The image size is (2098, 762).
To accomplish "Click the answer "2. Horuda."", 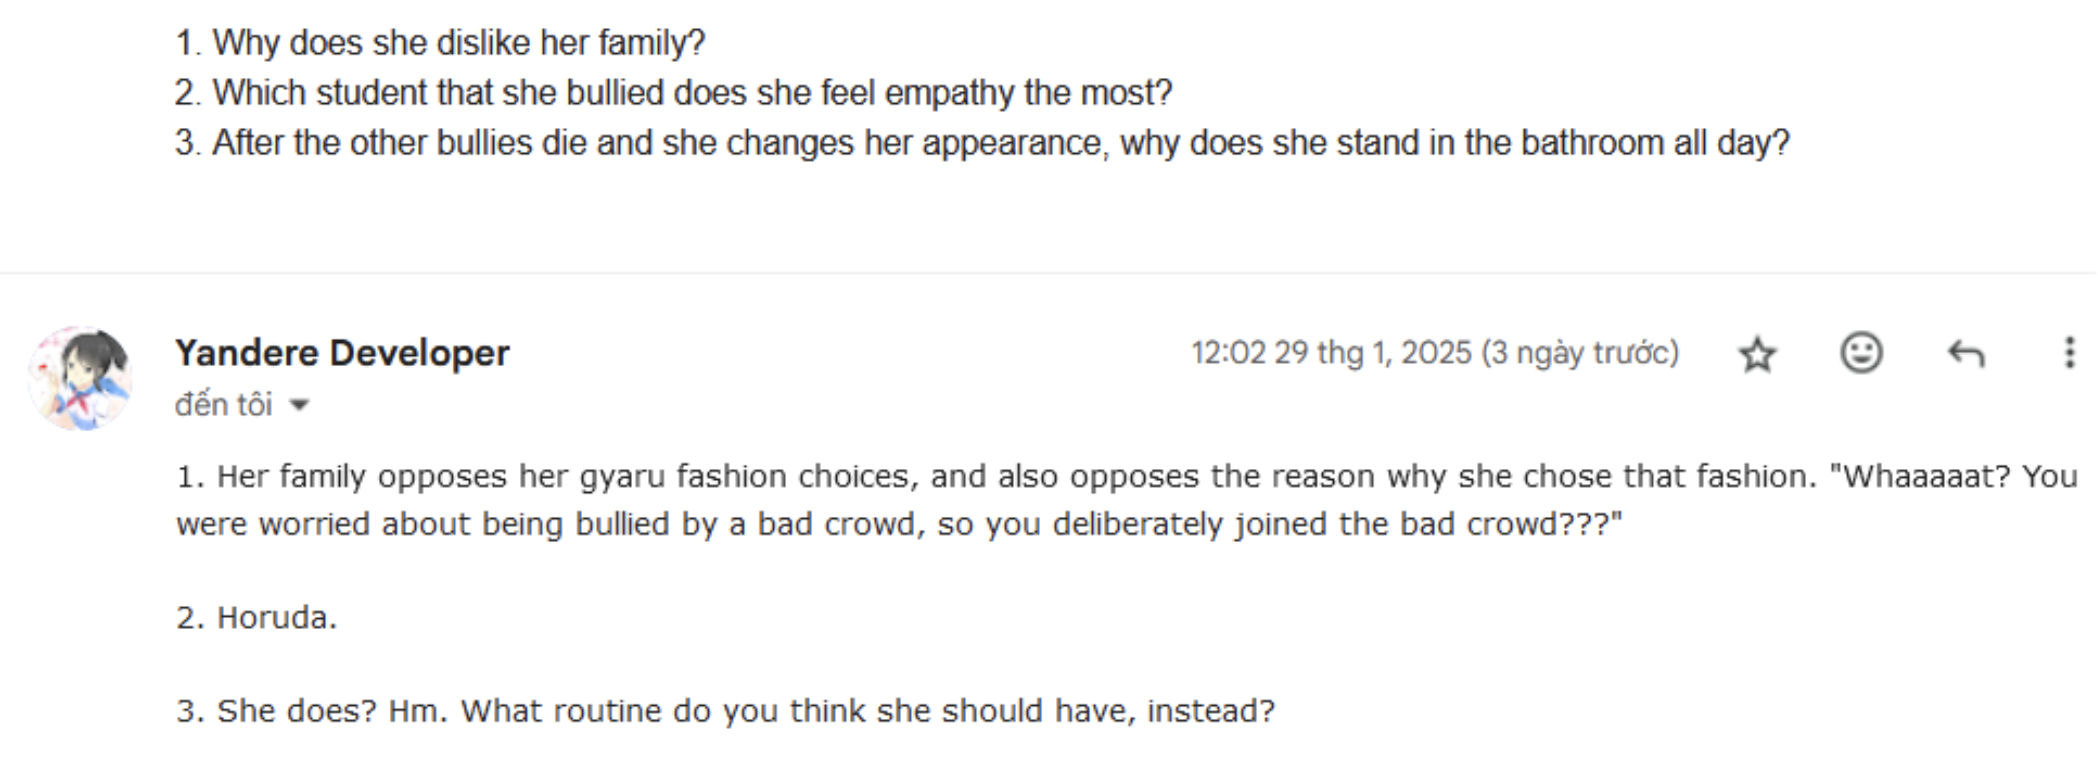I will click(x=257, y=618).
